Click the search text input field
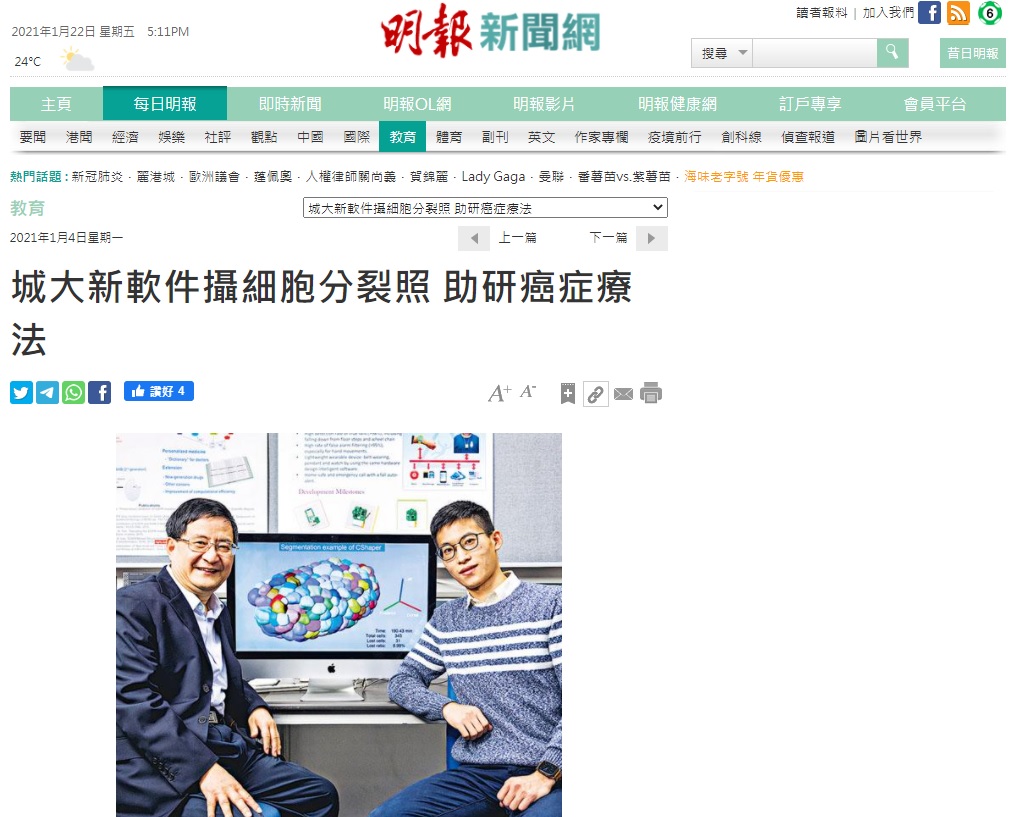Image resolution: width=1011 pixels, height=817 pixels. [x=814, y=53]
